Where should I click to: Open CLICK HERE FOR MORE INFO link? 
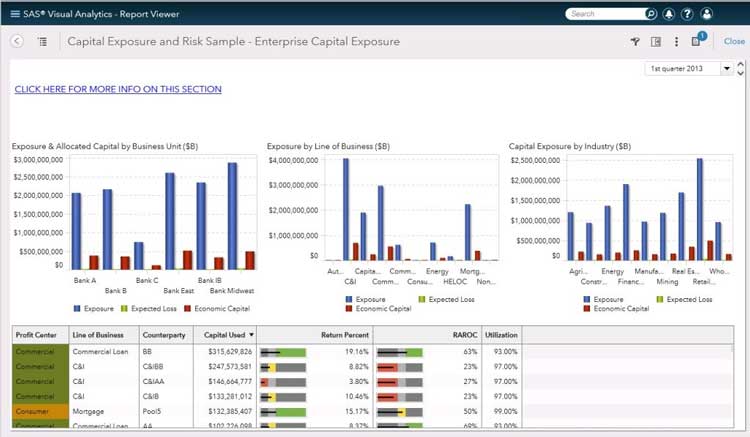[x=118, y=89]
